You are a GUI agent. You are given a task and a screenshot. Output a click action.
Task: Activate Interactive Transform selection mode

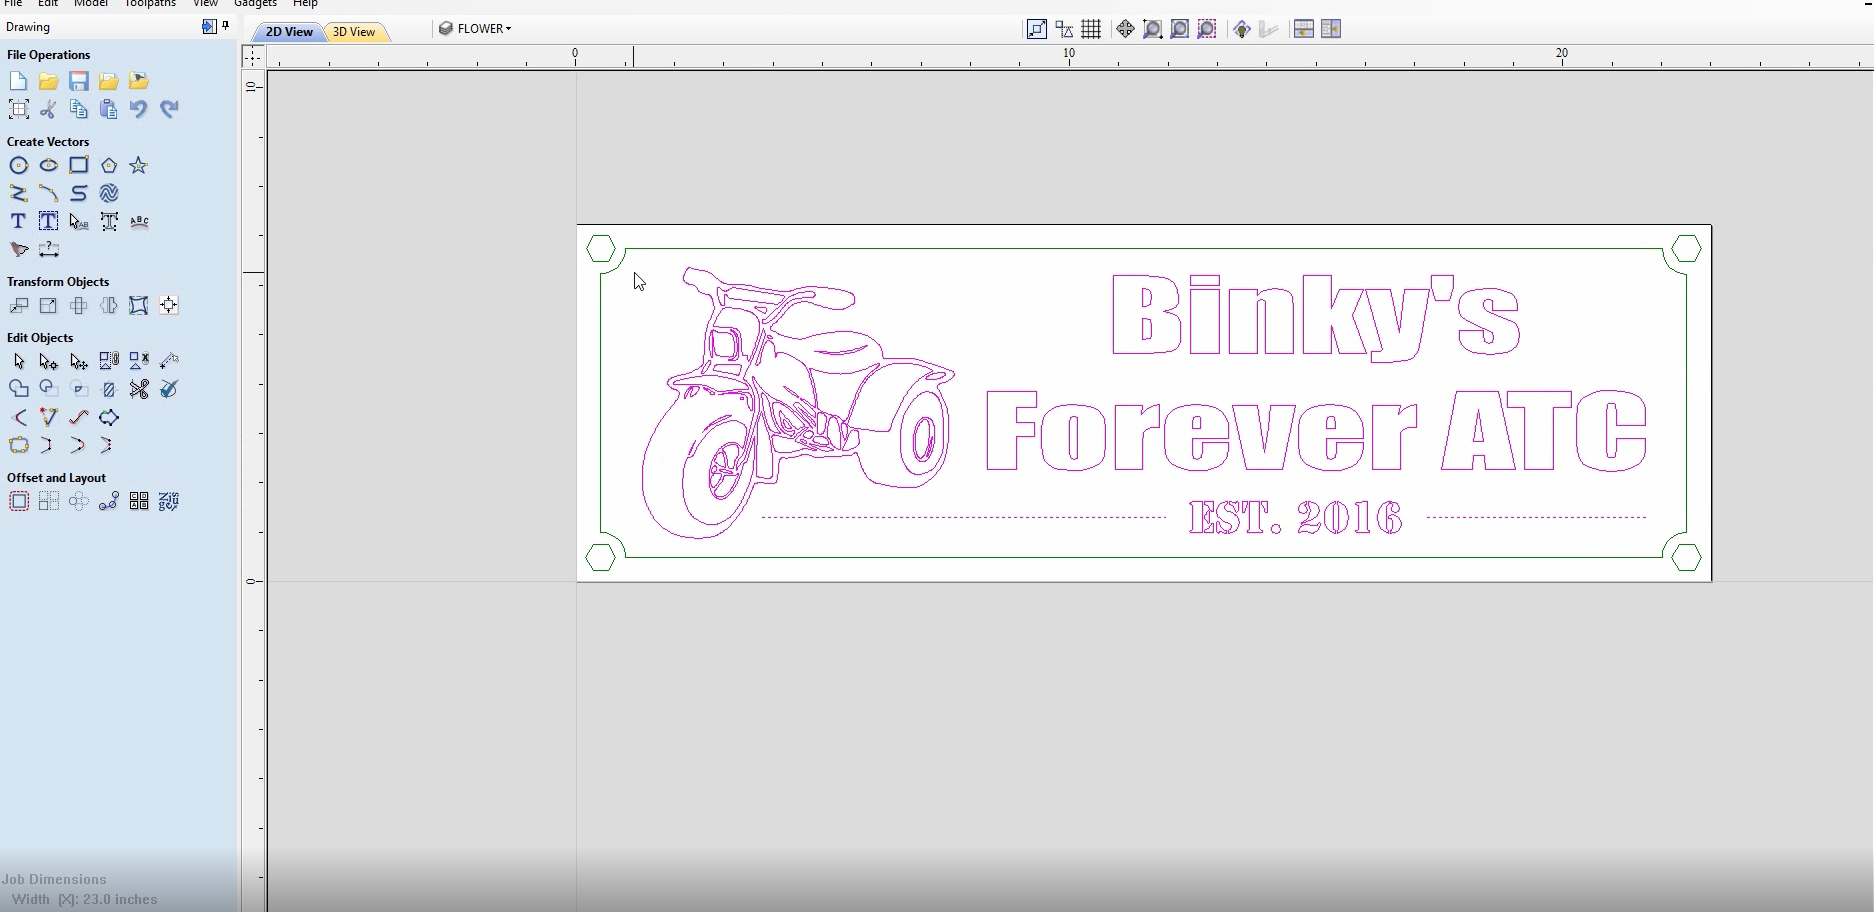pos(78,361)
